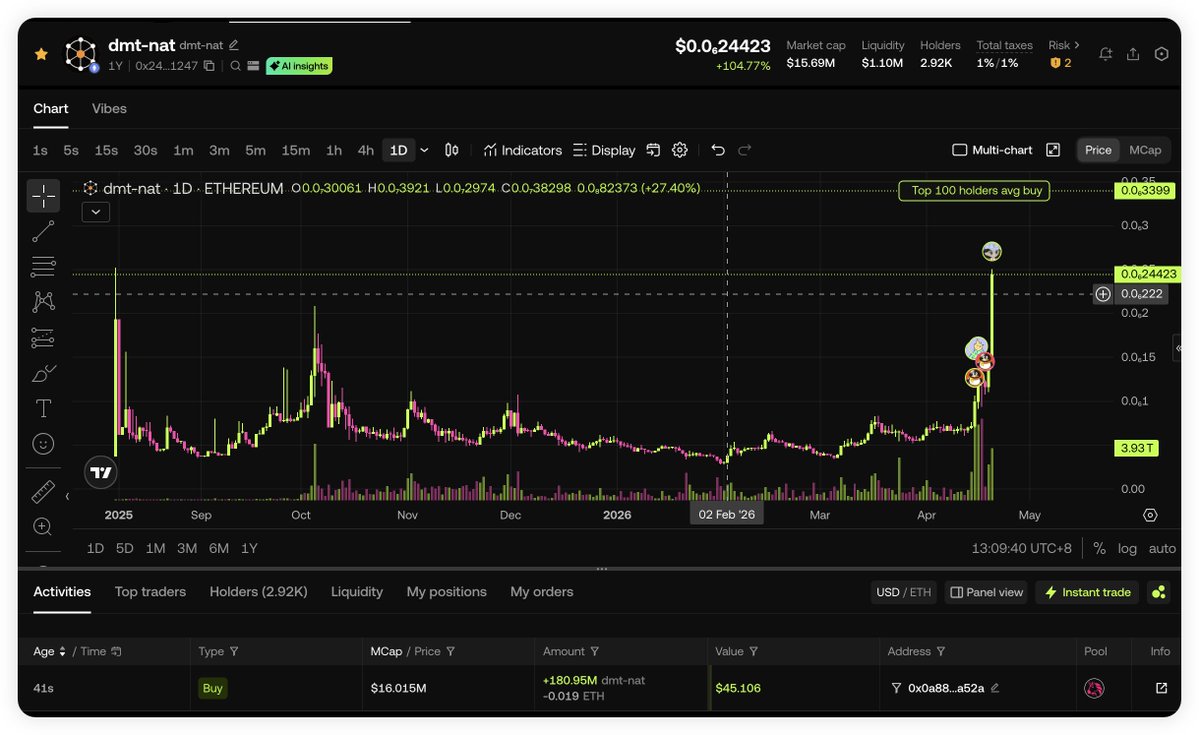This screenshot has width=1199, height=735.
Task: Switch chart to MCap view
Action: 1145,150
